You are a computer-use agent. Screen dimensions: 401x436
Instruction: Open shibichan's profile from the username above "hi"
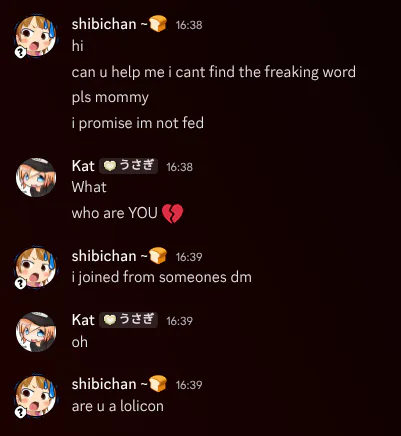[x=104, y=24]
